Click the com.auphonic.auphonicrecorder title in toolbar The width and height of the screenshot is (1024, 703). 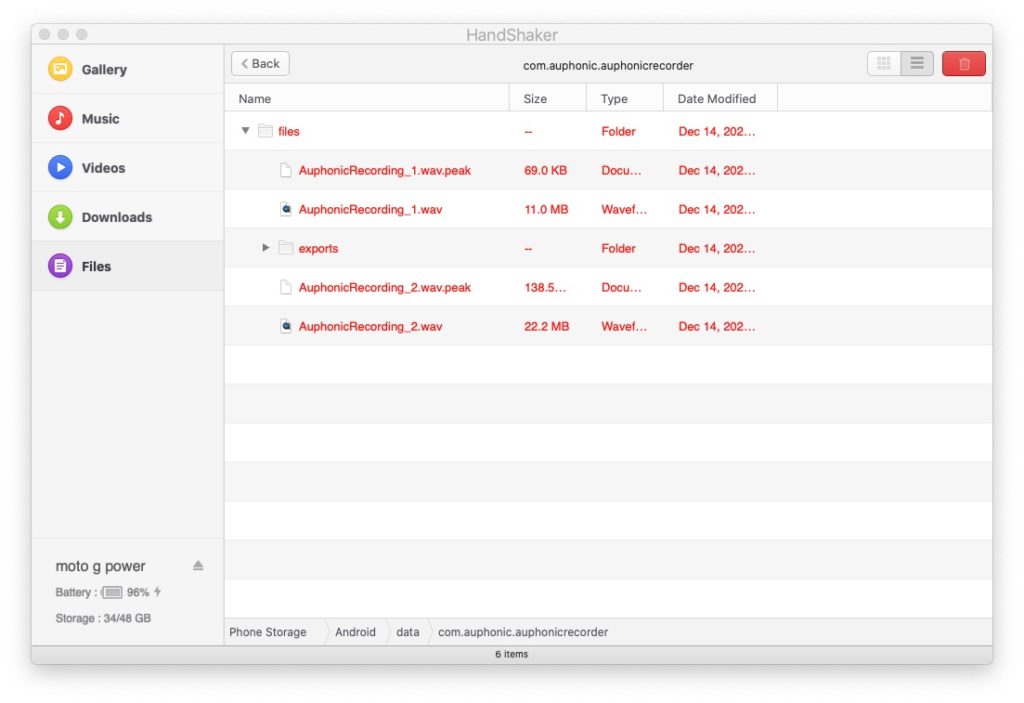click(x=608, y=65)
